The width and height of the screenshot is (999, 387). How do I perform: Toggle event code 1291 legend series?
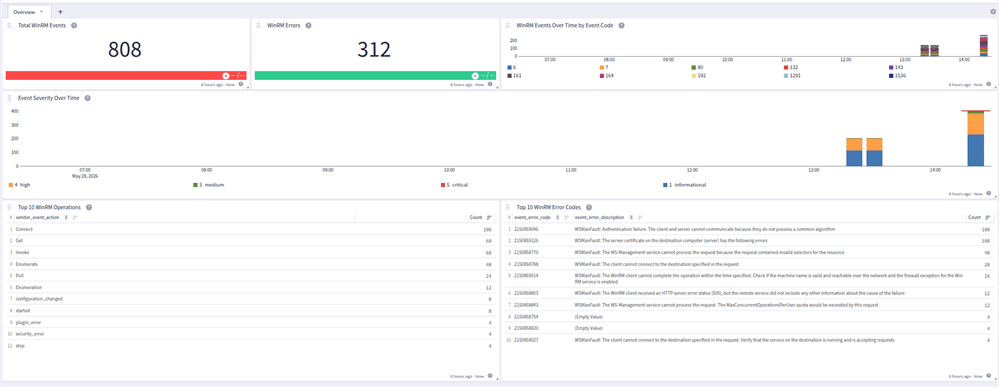pos(792,75)
